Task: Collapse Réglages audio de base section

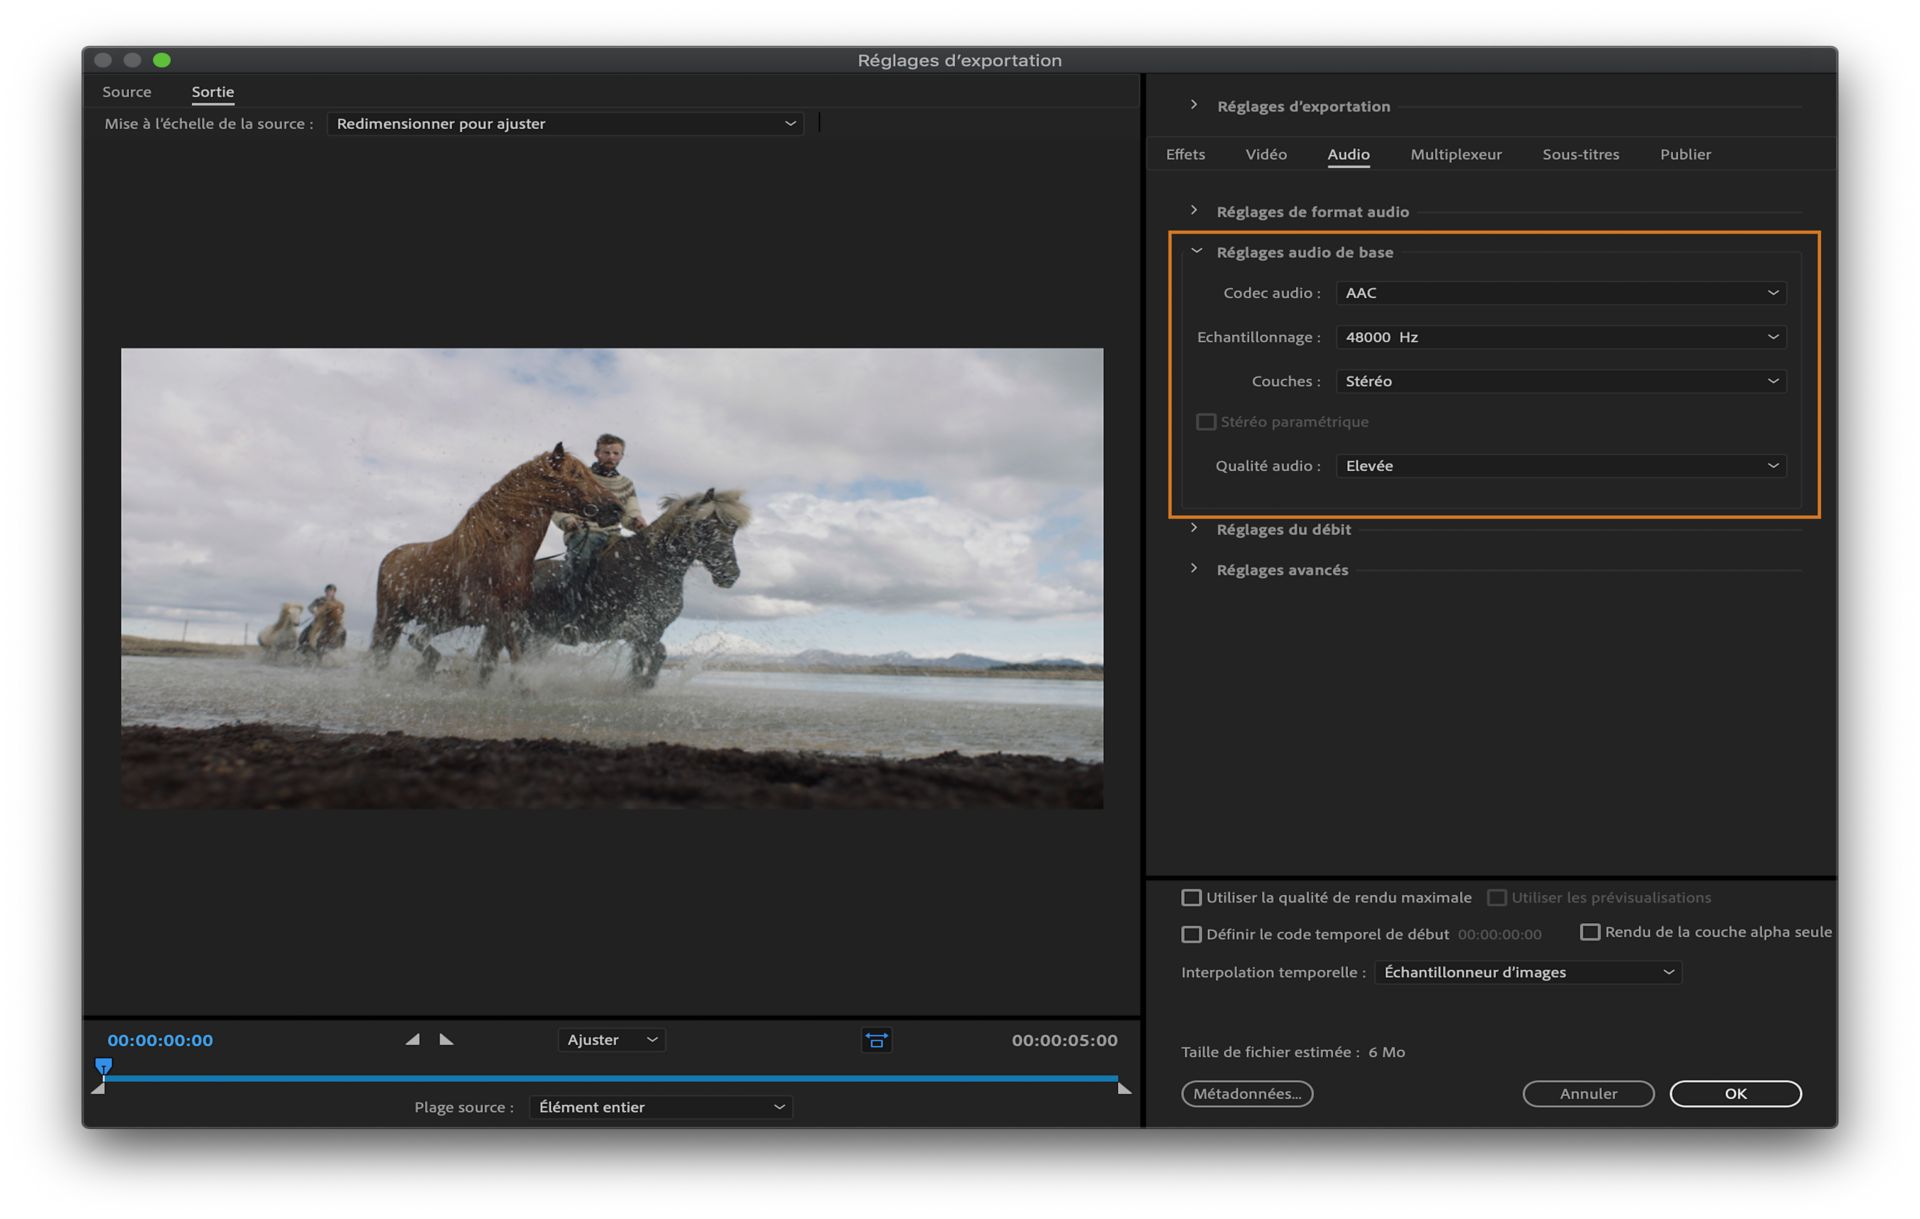Action: (1196, 252)
